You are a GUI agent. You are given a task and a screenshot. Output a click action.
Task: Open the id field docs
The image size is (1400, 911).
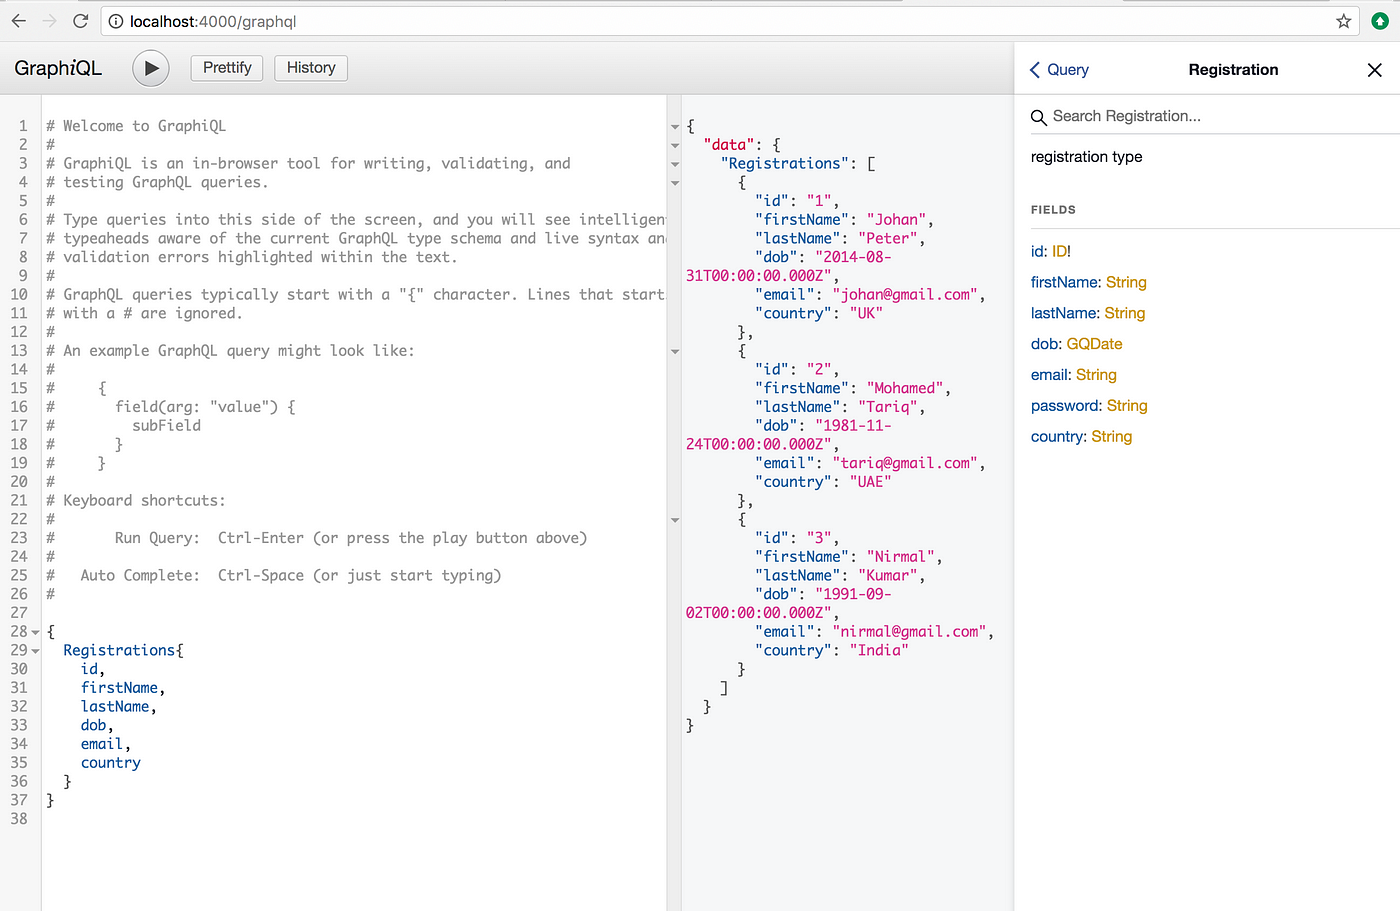pyautogui.click(x=1037, y=251)
